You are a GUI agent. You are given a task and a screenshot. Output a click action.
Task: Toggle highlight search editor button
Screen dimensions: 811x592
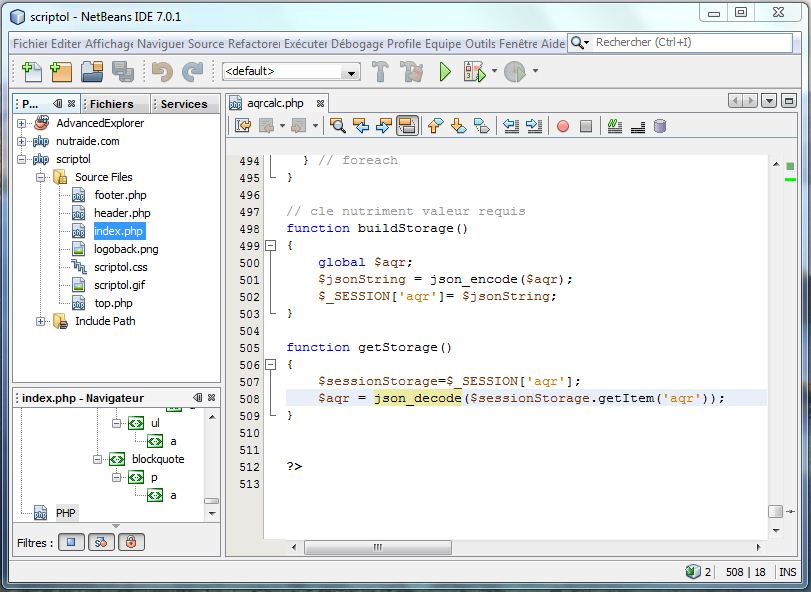point(407,126)
